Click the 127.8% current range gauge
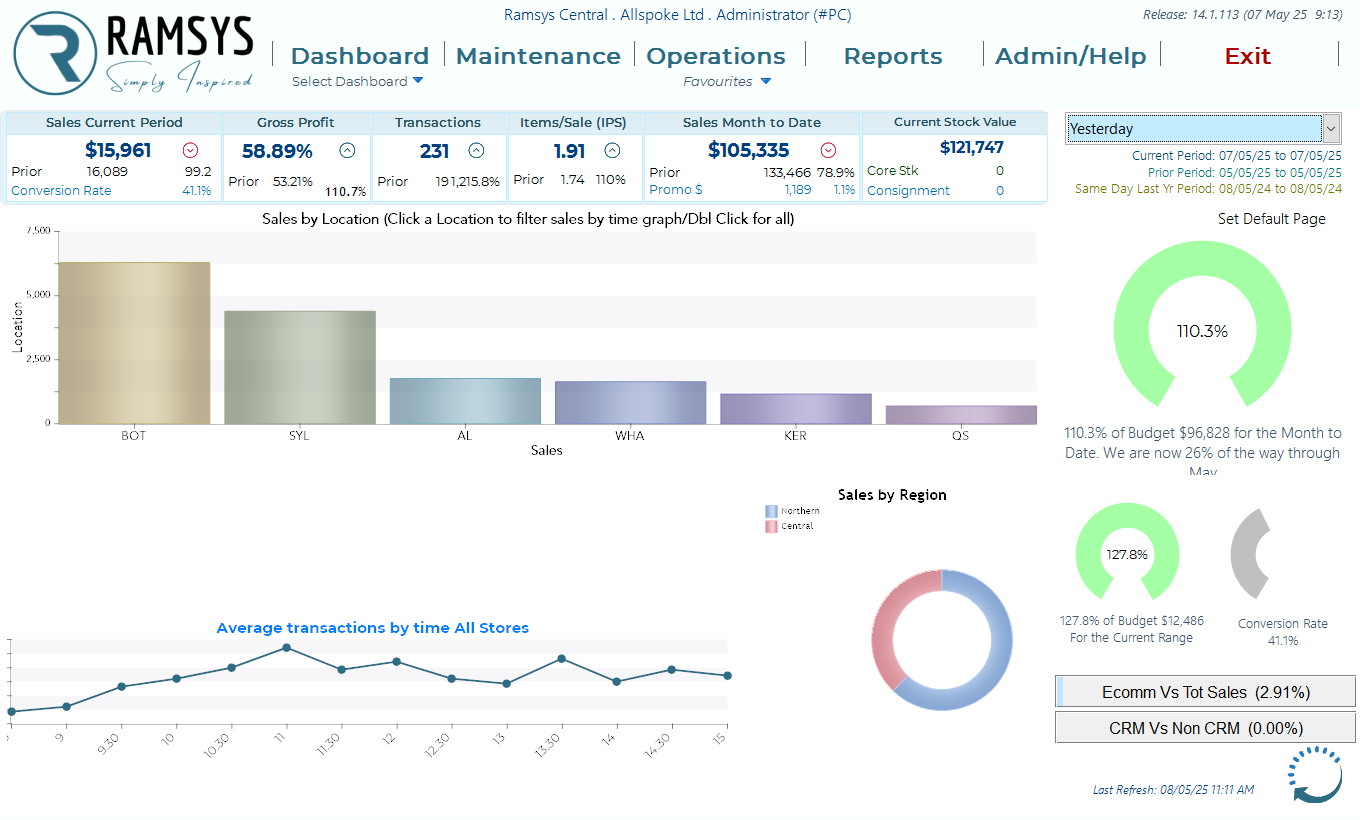Viewport: 1360px width, 820px height. (1127, 551)
